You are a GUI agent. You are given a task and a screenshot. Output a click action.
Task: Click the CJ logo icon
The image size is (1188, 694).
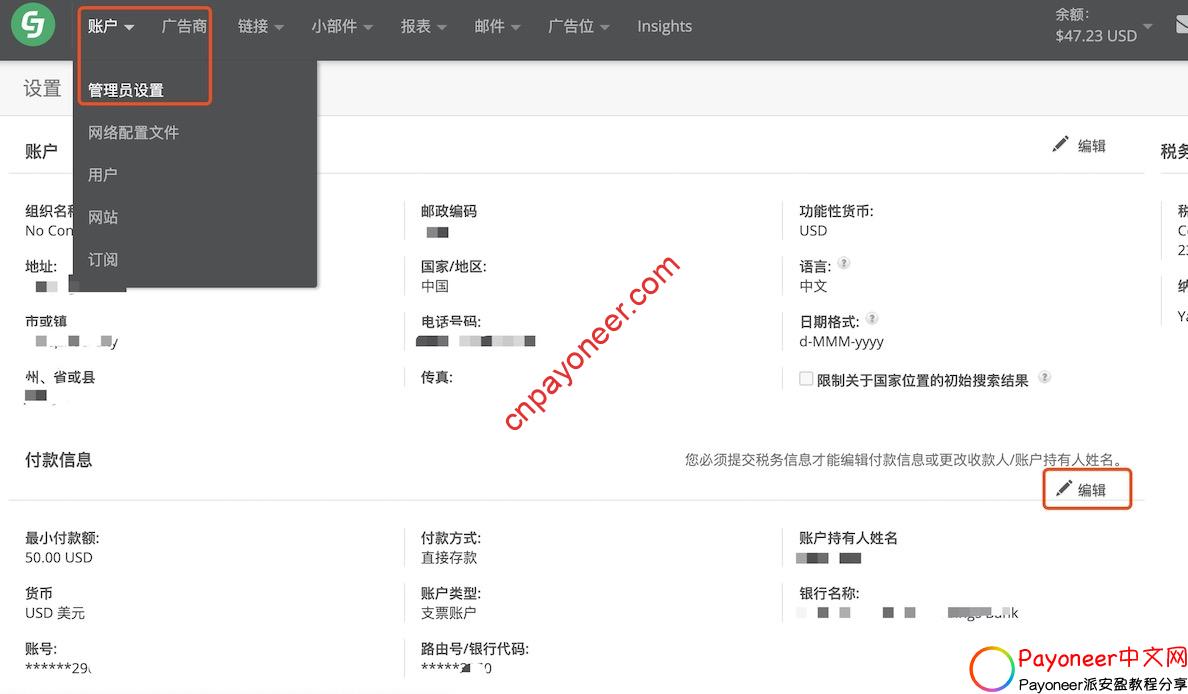[x=33, y=26]
